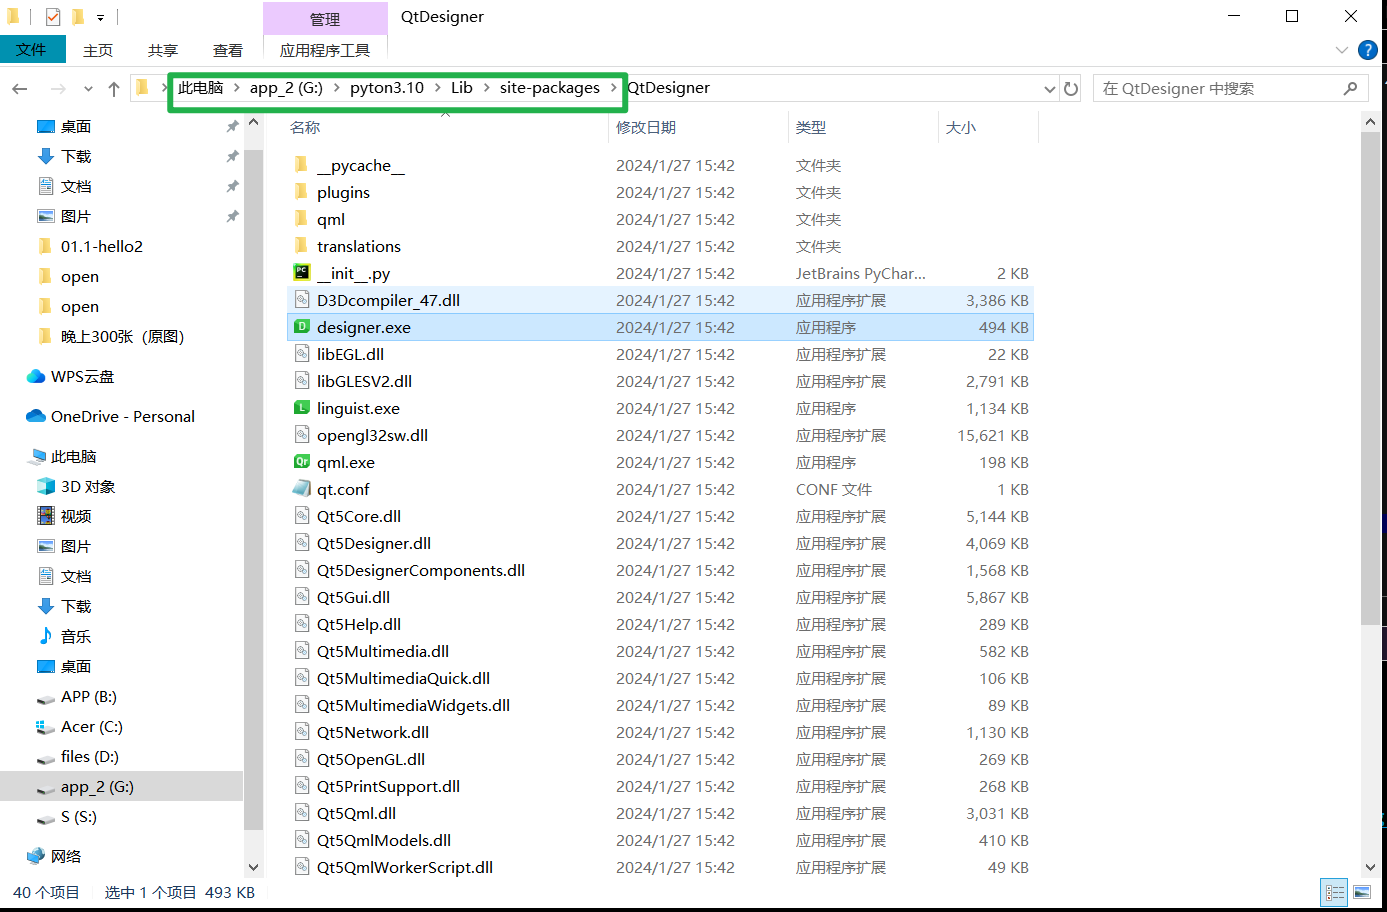Open APP (B:) drive in navigation pane
Viewport: 1387px width, 912px height.
click(89, 696)
